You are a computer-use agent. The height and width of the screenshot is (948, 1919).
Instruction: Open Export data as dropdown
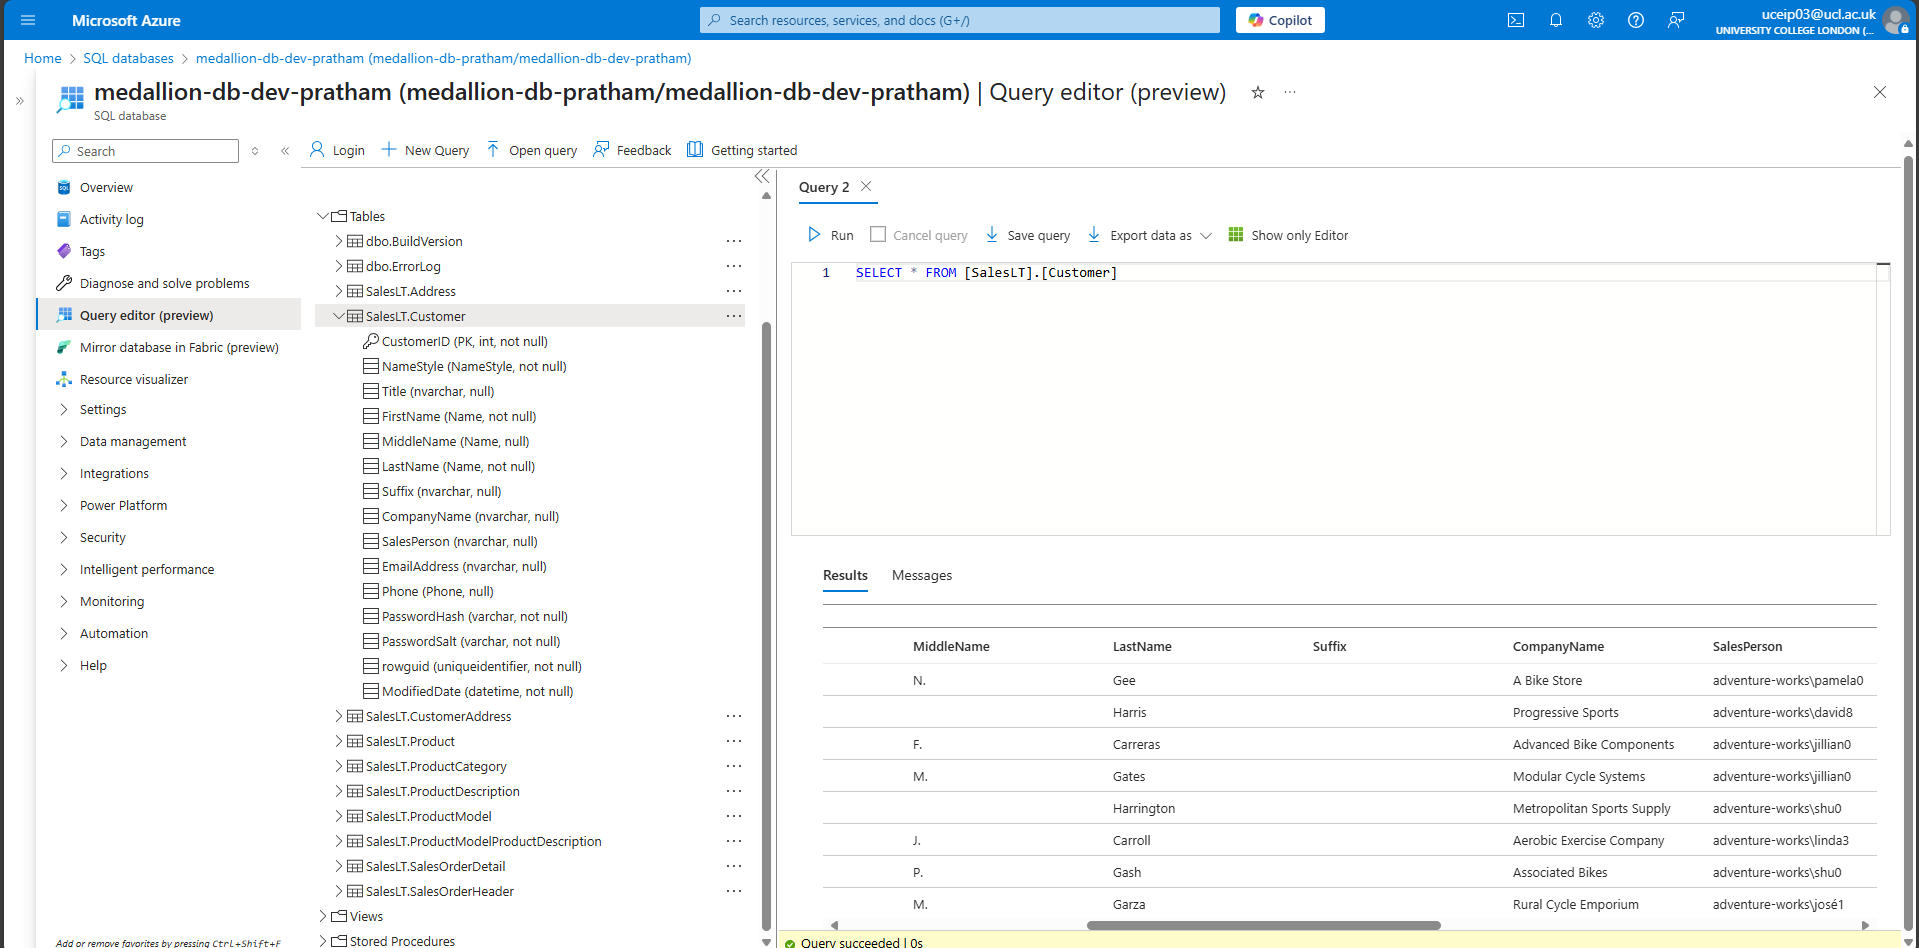[x=1150, y=235]
